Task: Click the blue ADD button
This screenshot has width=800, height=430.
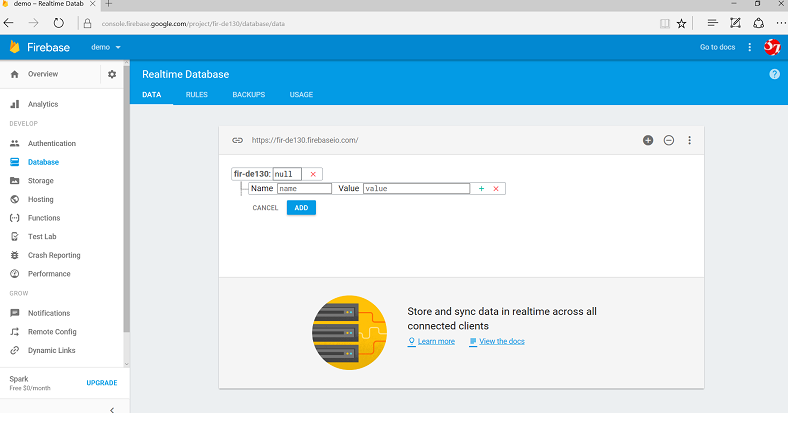Action: (x=301, y=208)
